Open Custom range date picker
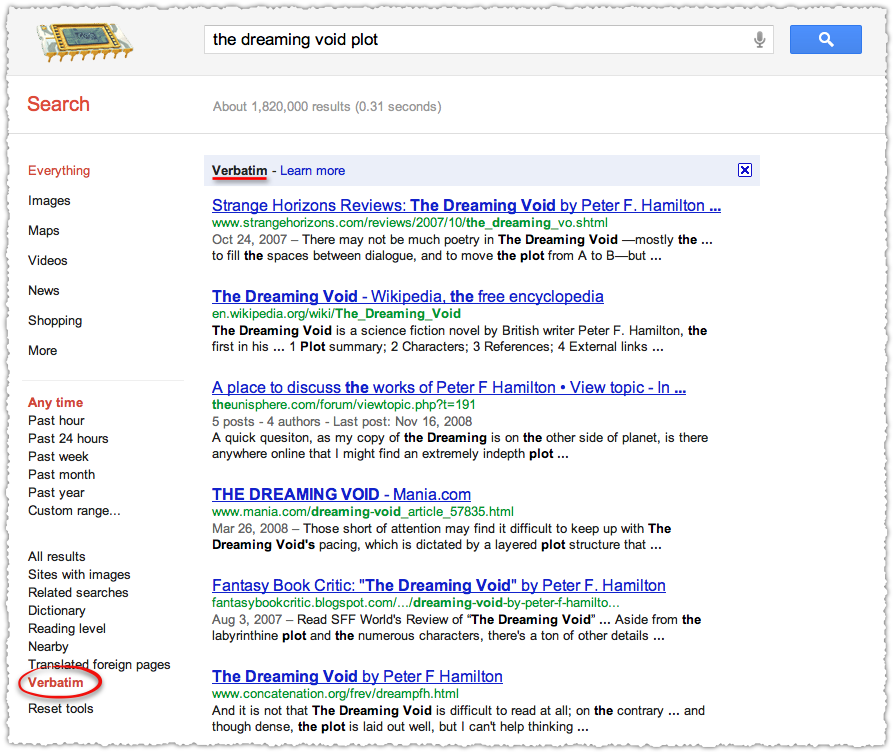 (75, 510)
